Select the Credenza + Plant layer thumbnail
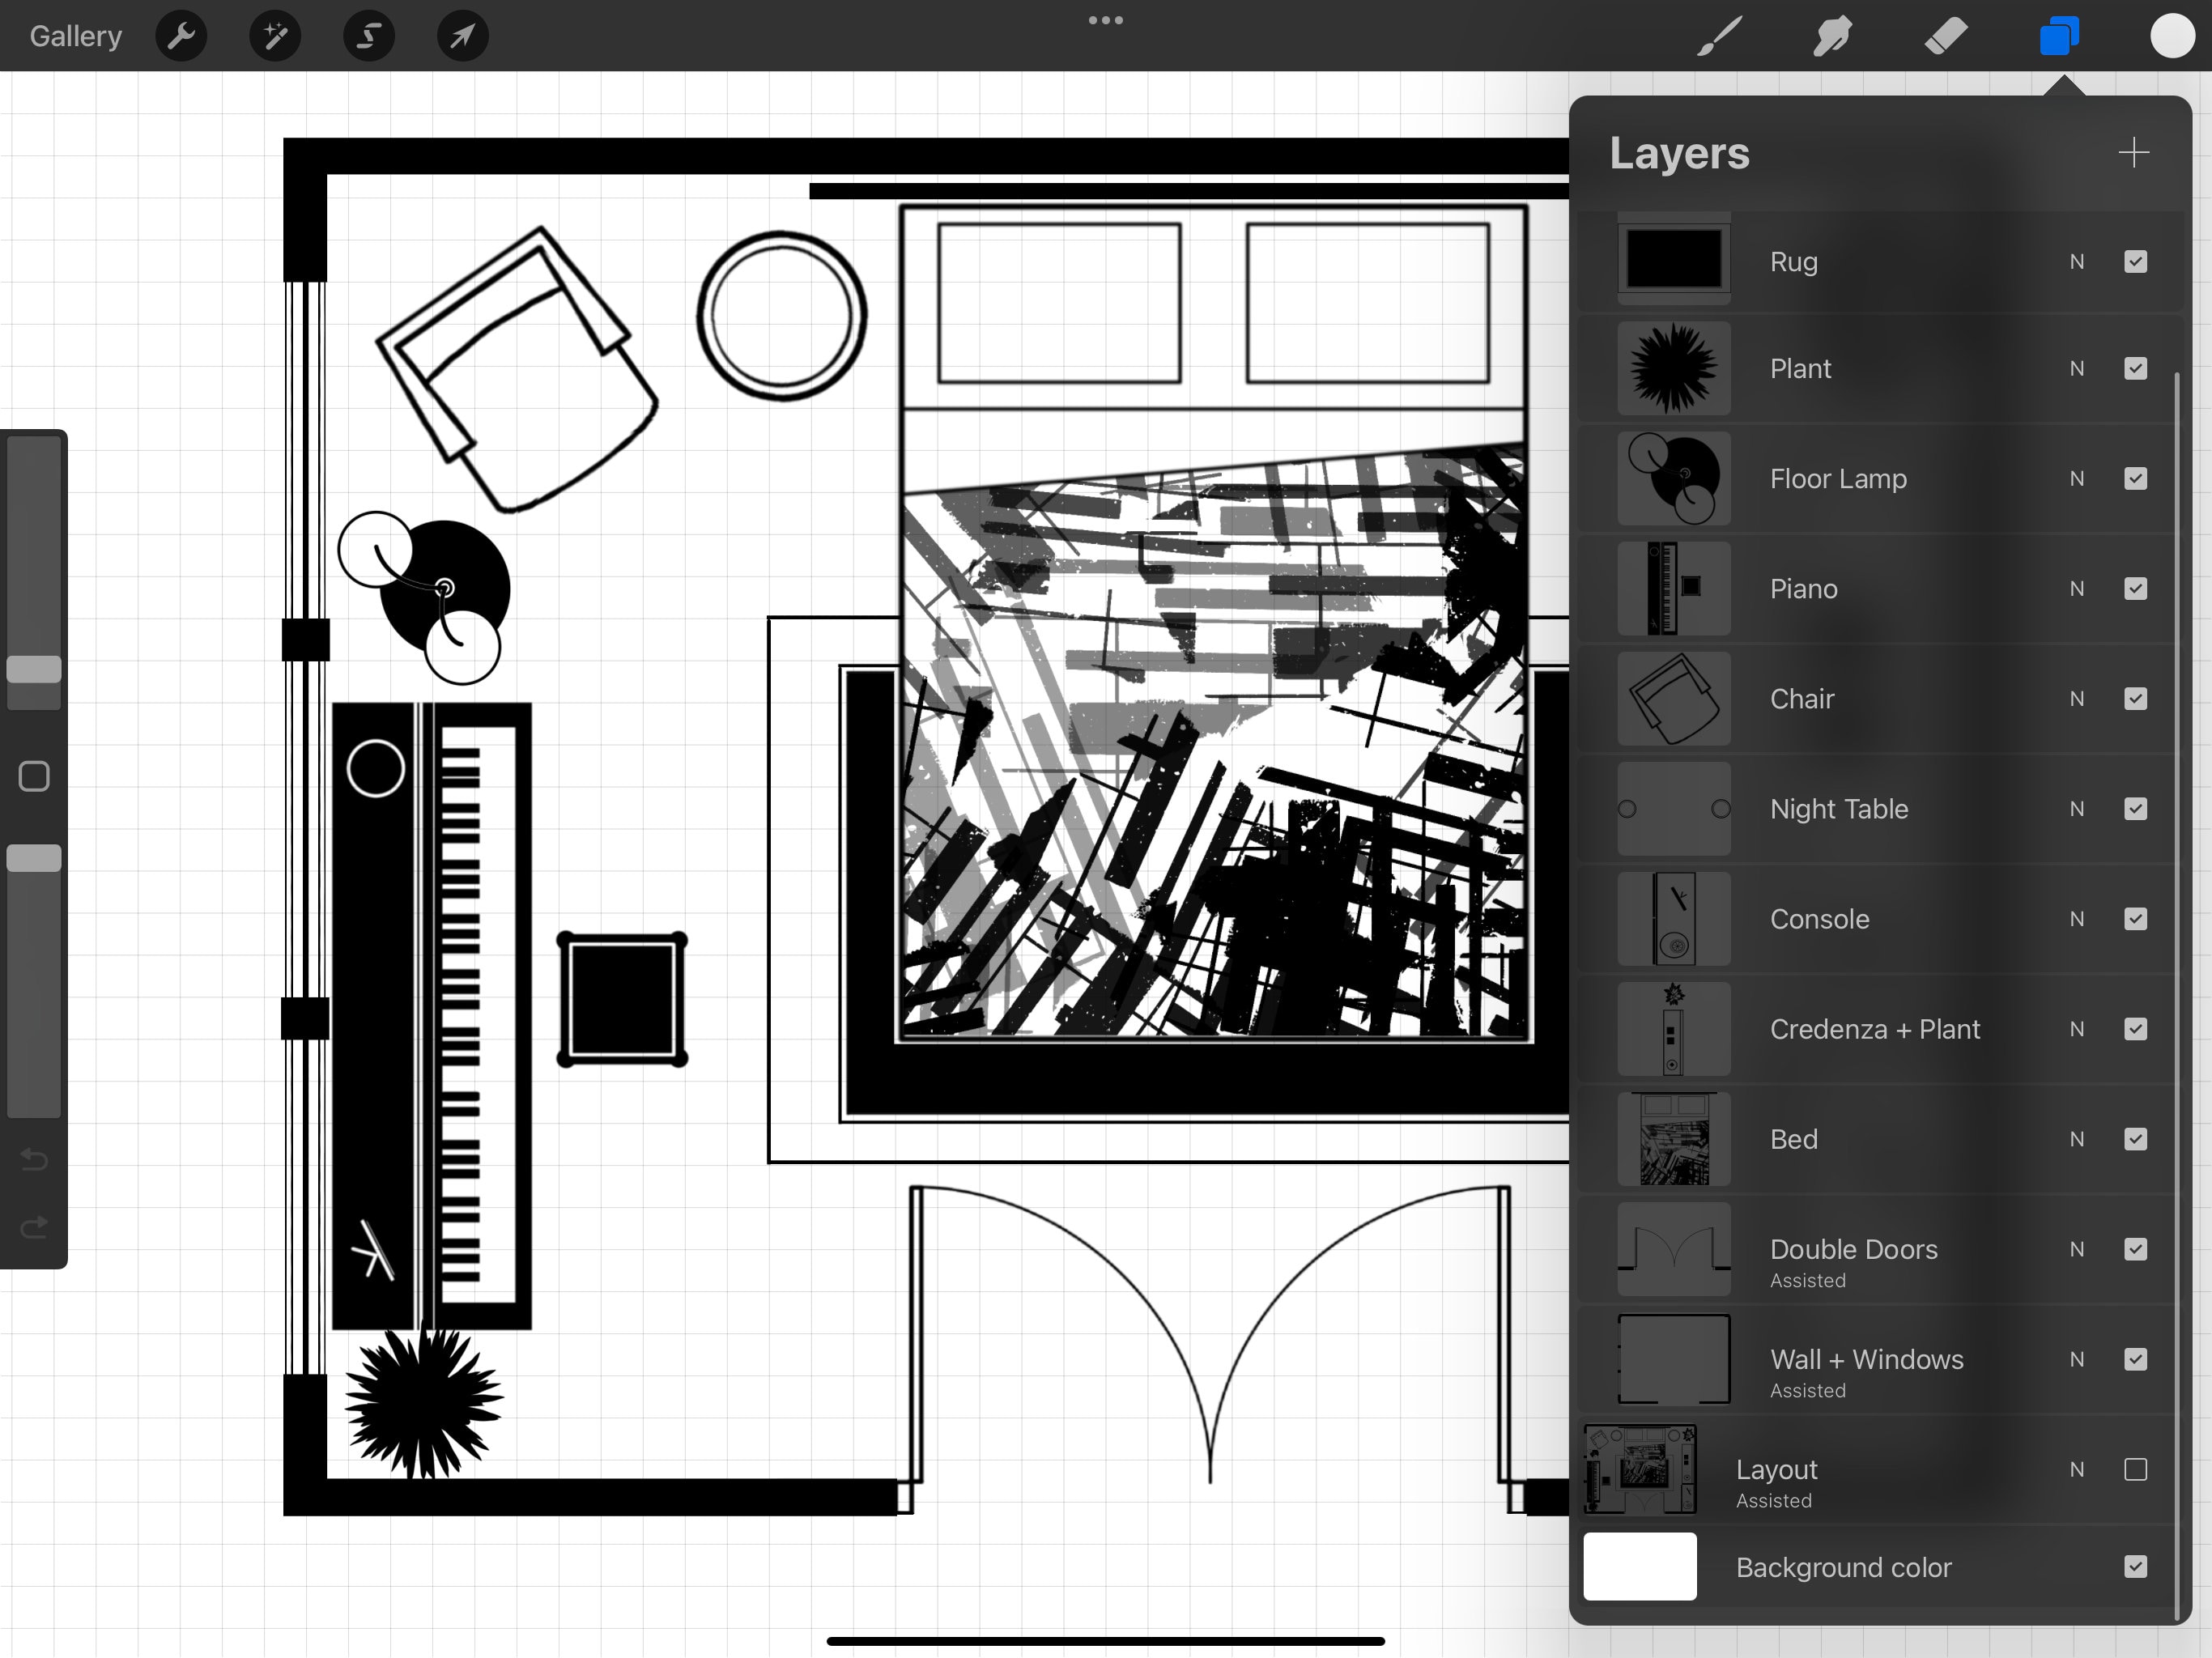Viewport: 2212px width, 1658px height. point(1673,1029)
